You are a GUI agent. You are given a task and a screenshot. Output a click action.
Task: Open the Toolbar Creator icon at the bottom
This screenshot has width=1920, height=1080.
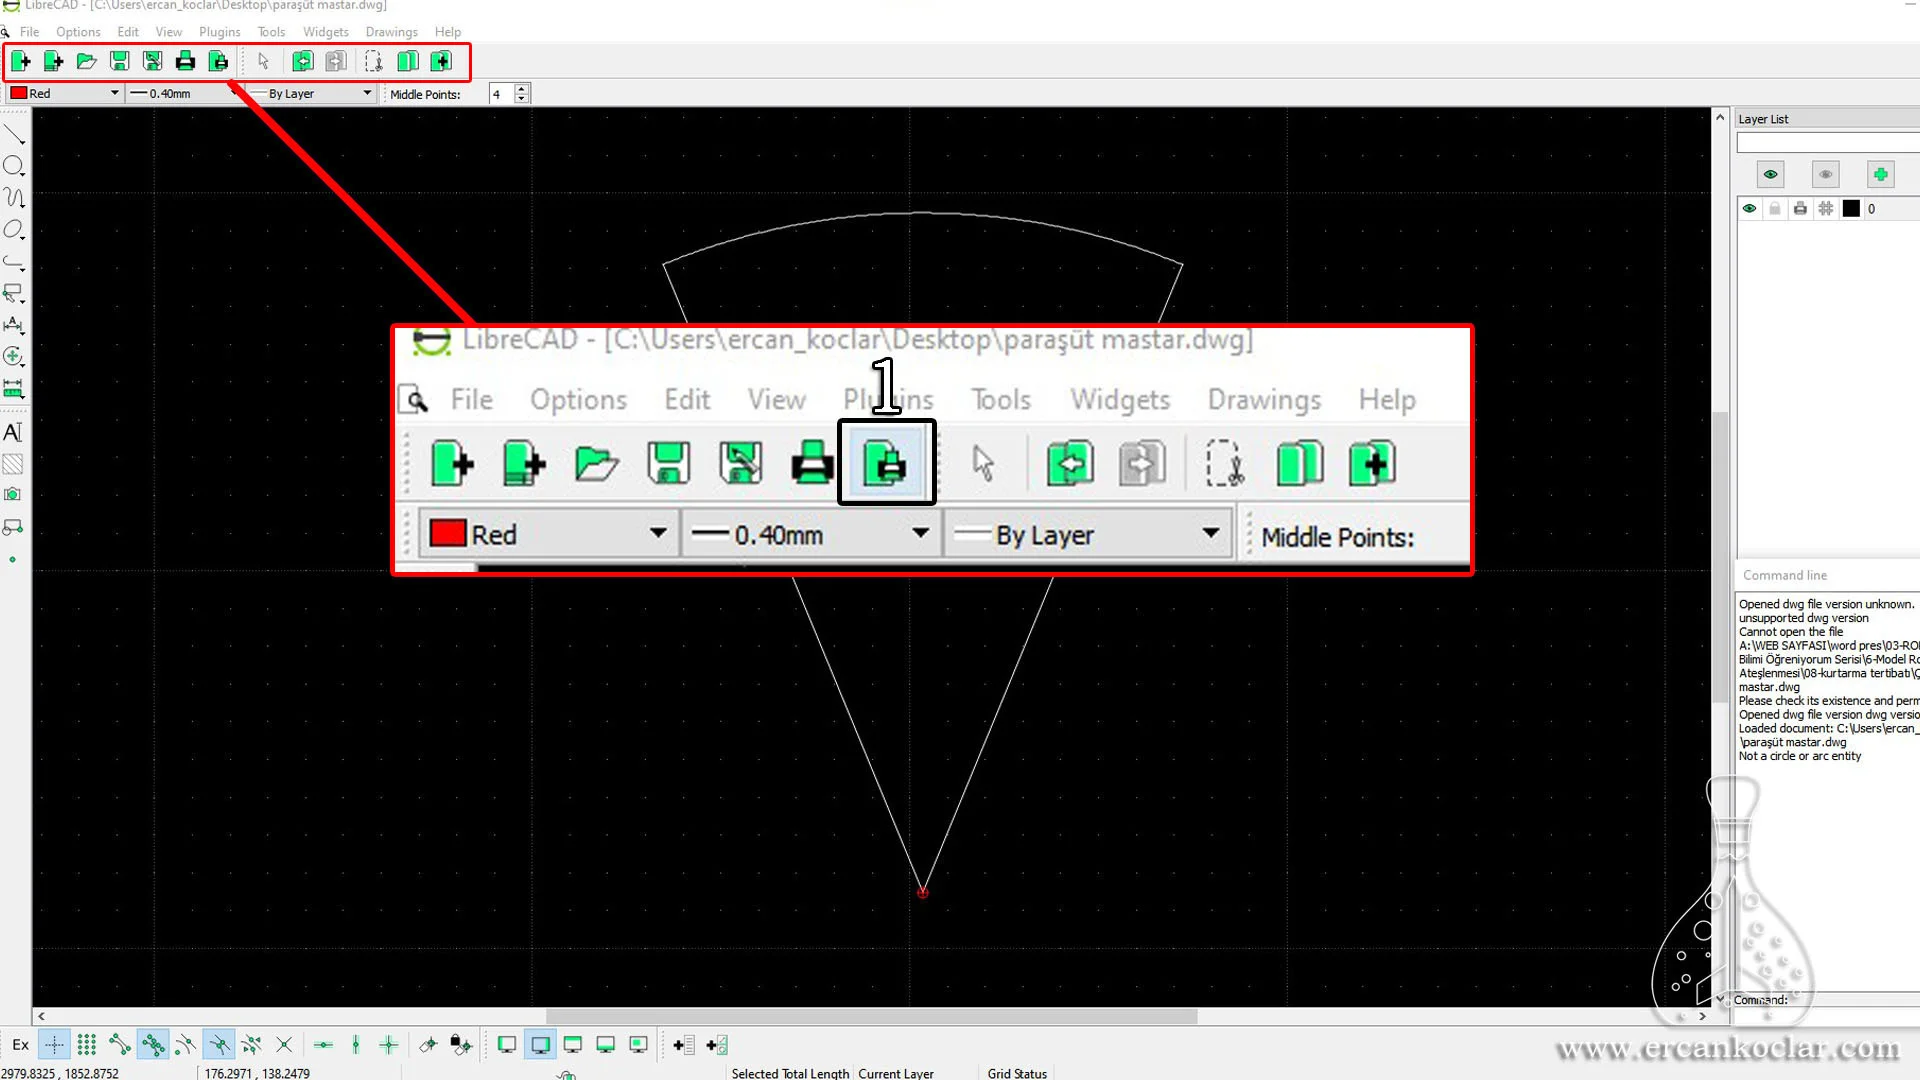pos(717,1045)
